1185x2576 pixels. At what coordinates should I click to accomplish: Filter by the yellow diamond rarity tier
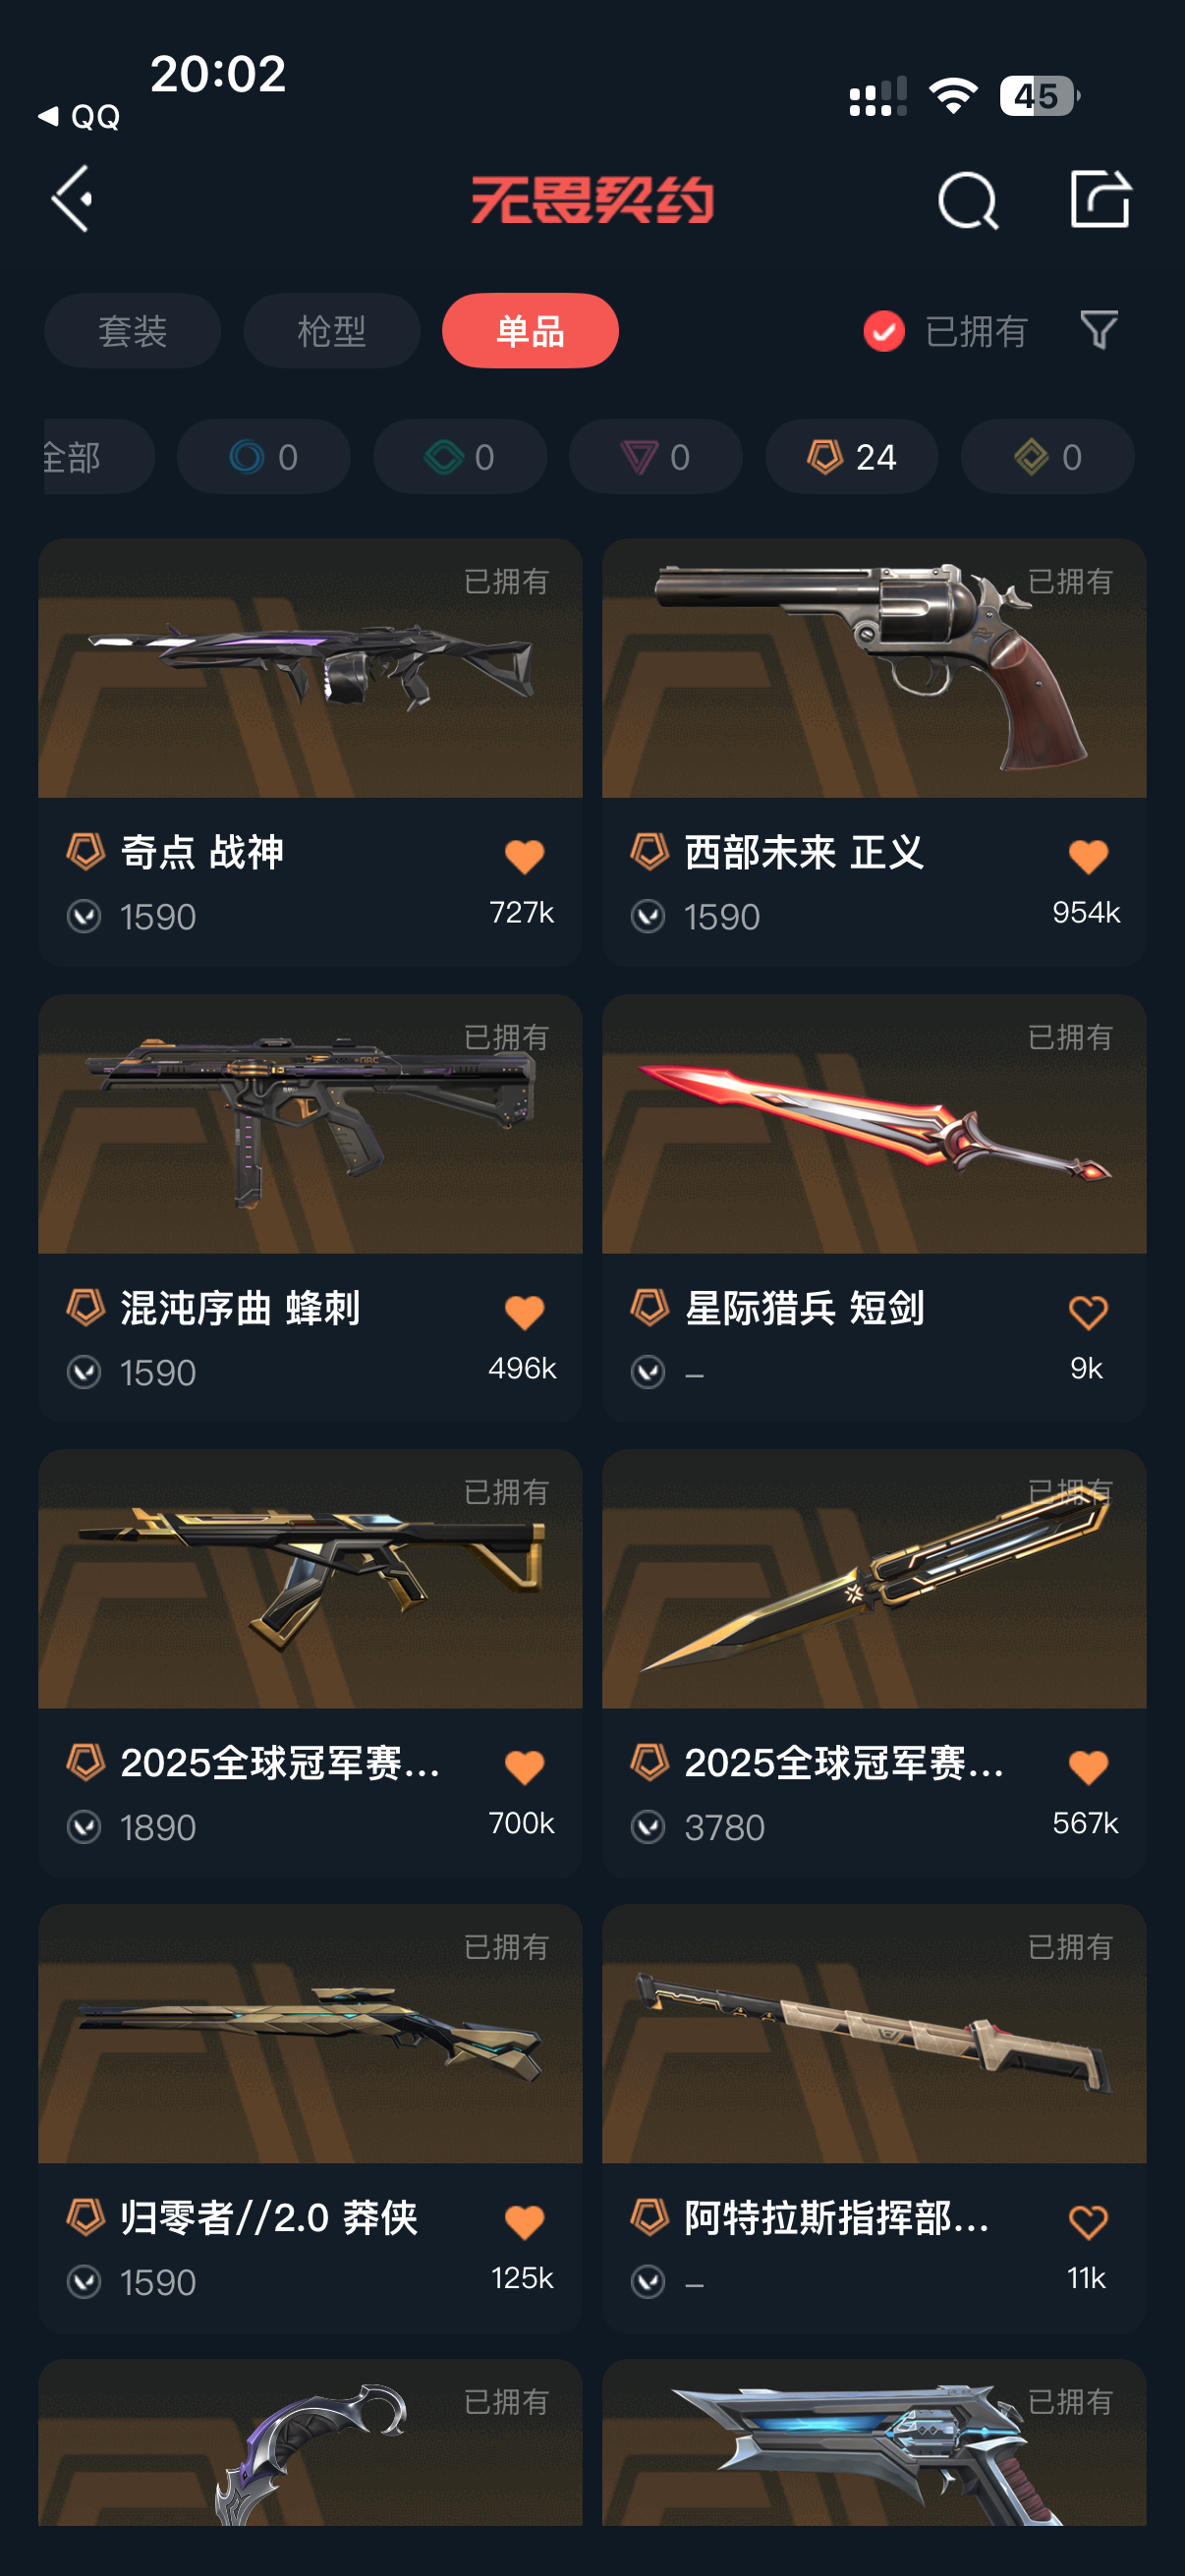point(1048,457)
